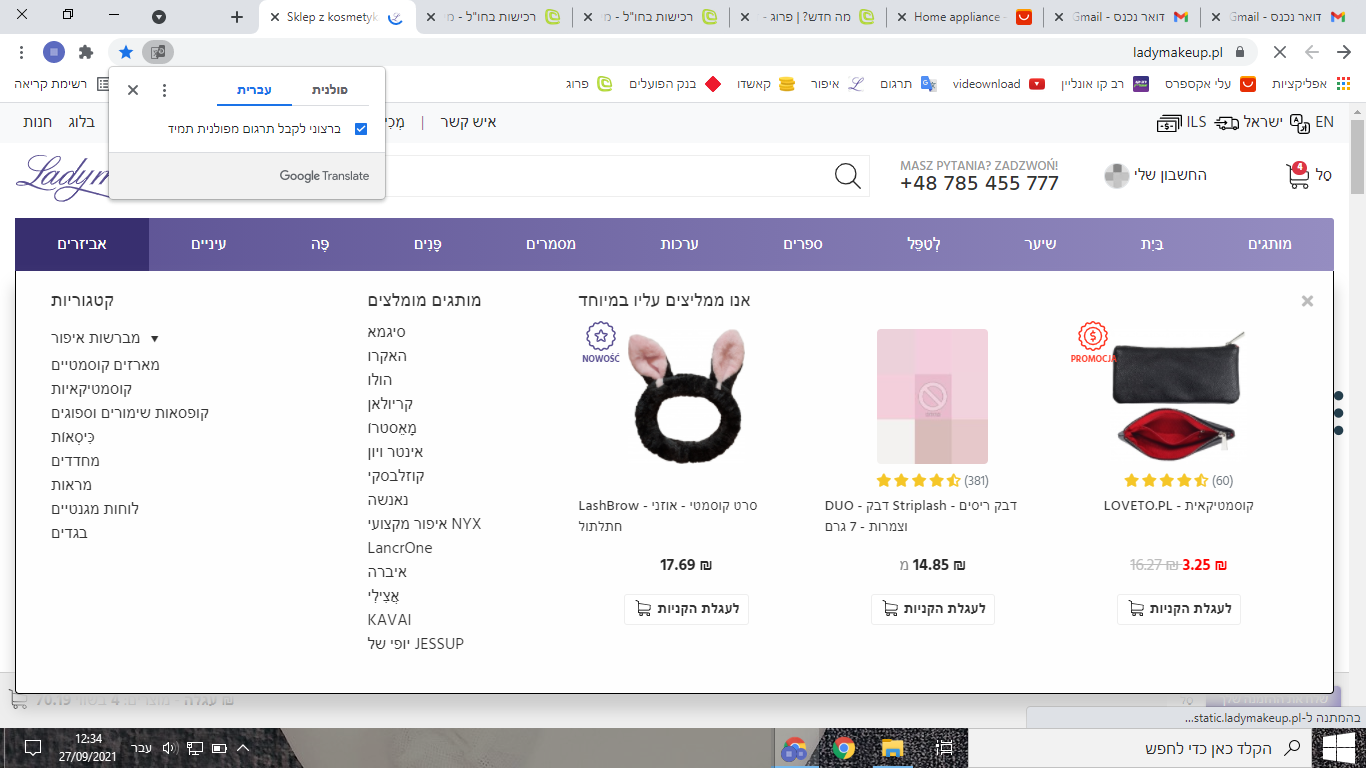Open the אביזרים menu item
The image size is (1366, 768).
tap(82, 244)
